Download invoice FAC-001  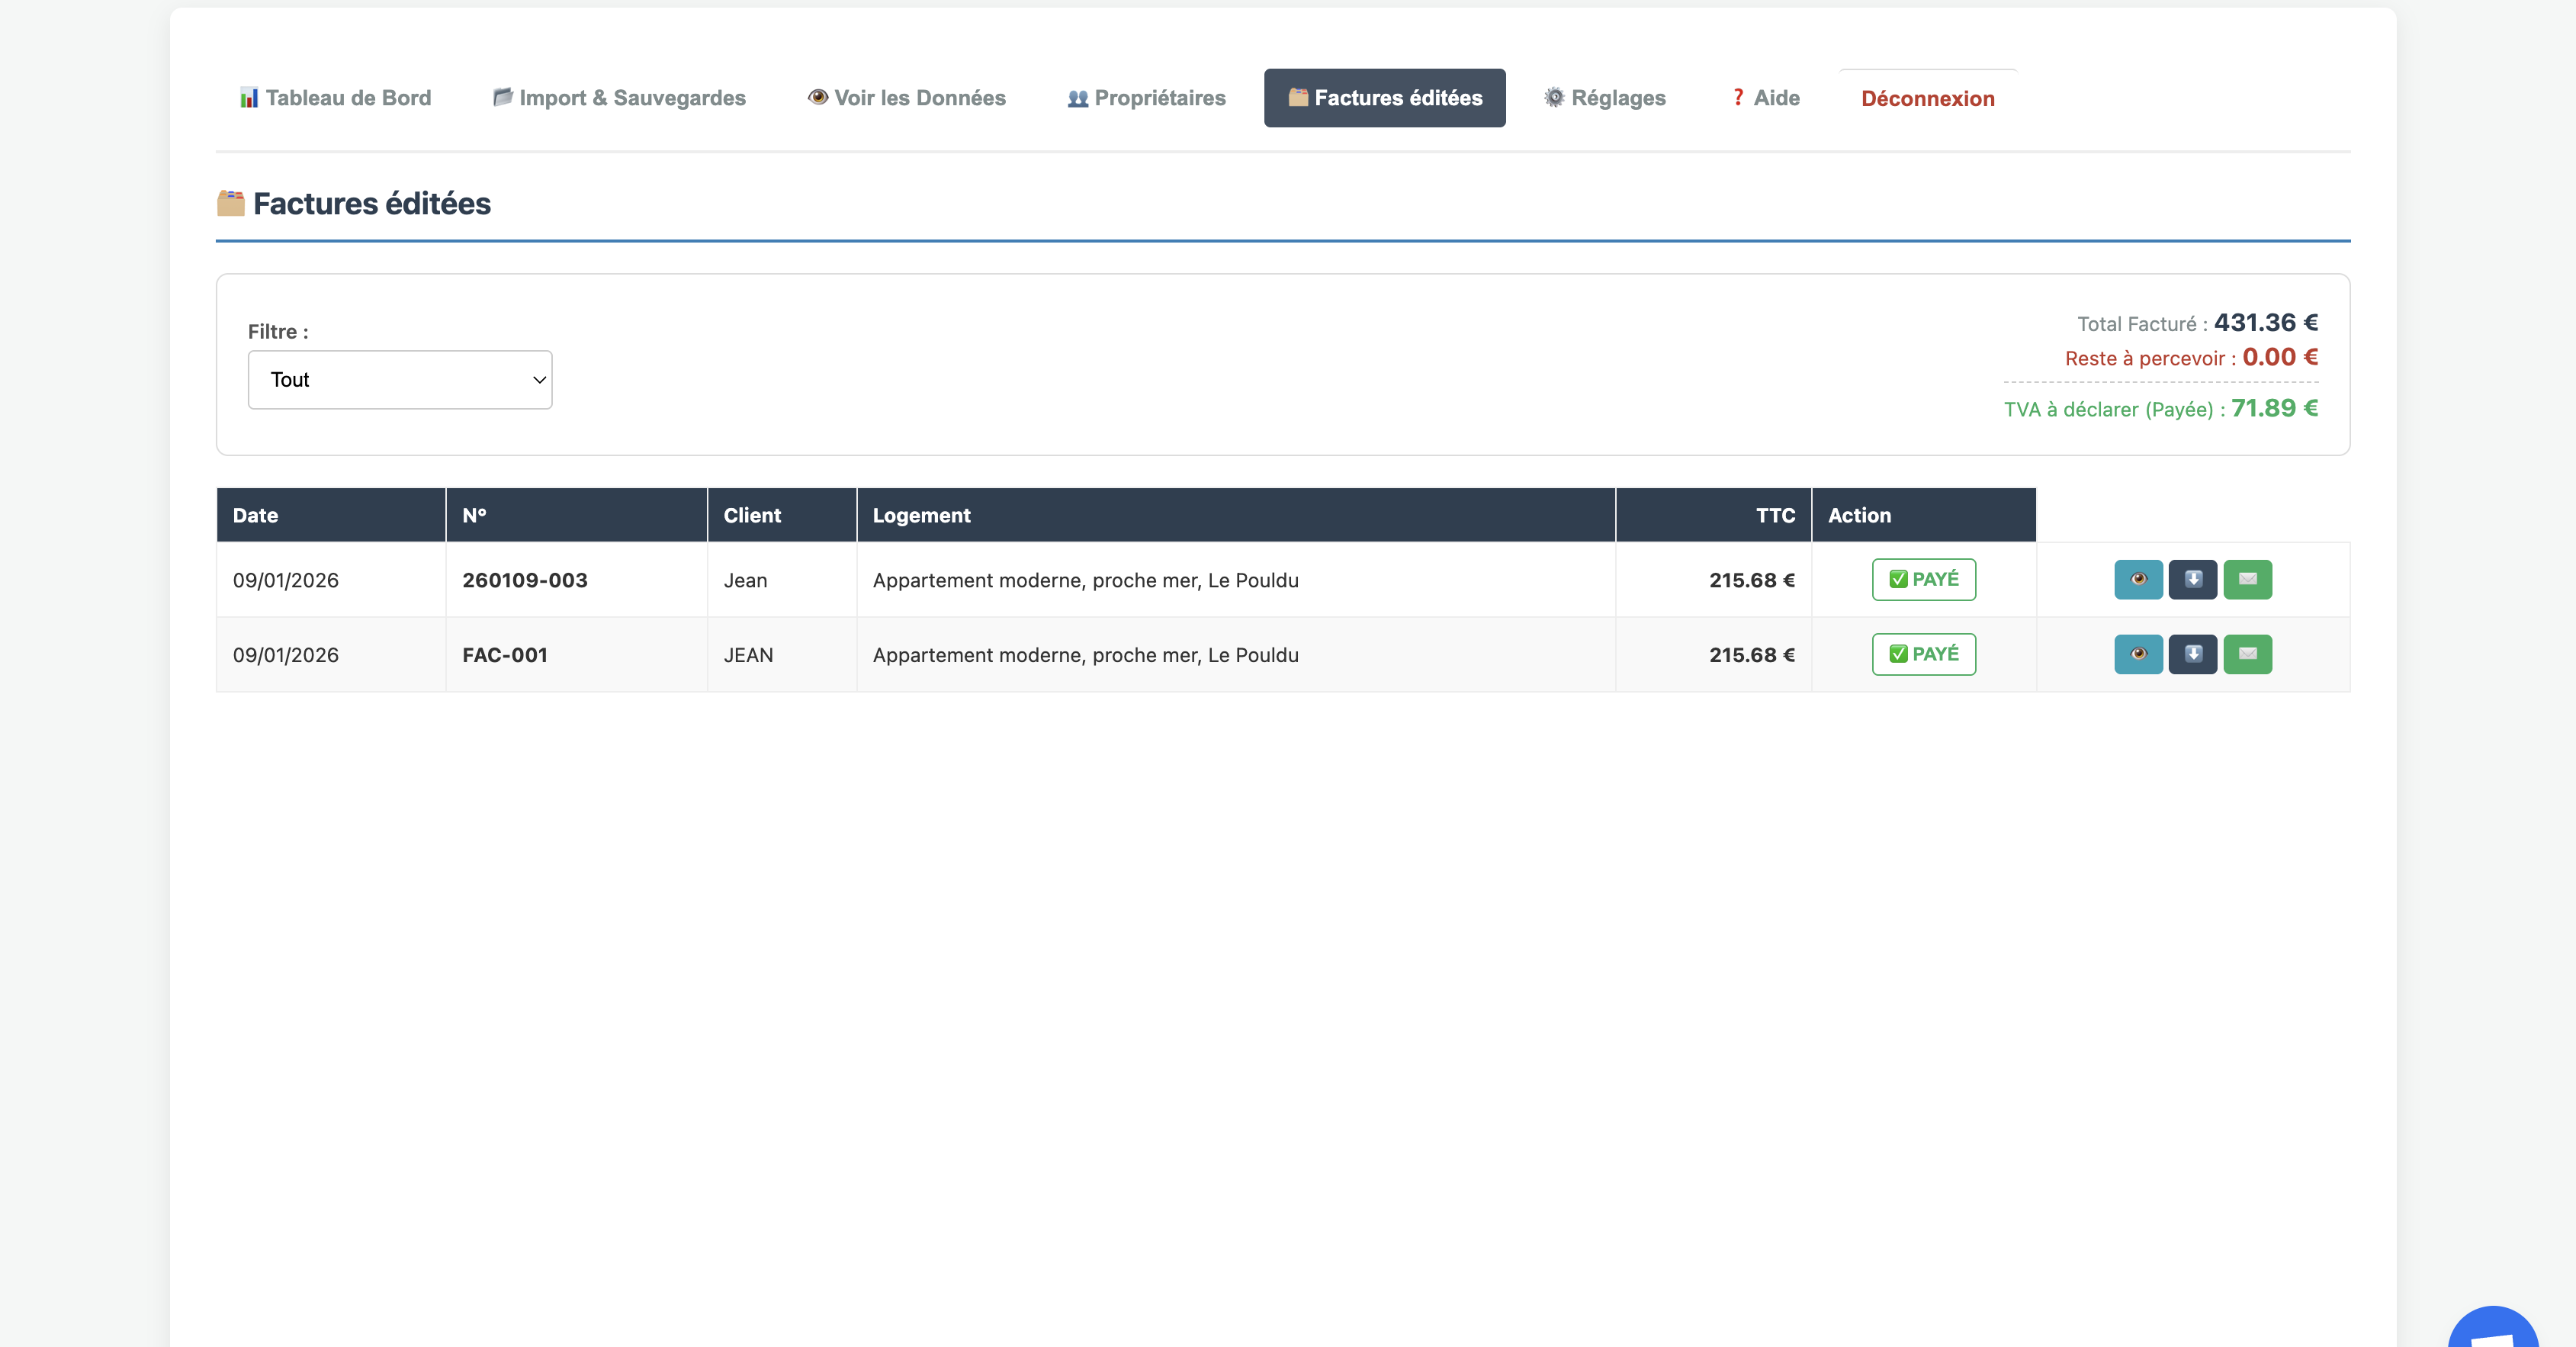pos(2192,654)
